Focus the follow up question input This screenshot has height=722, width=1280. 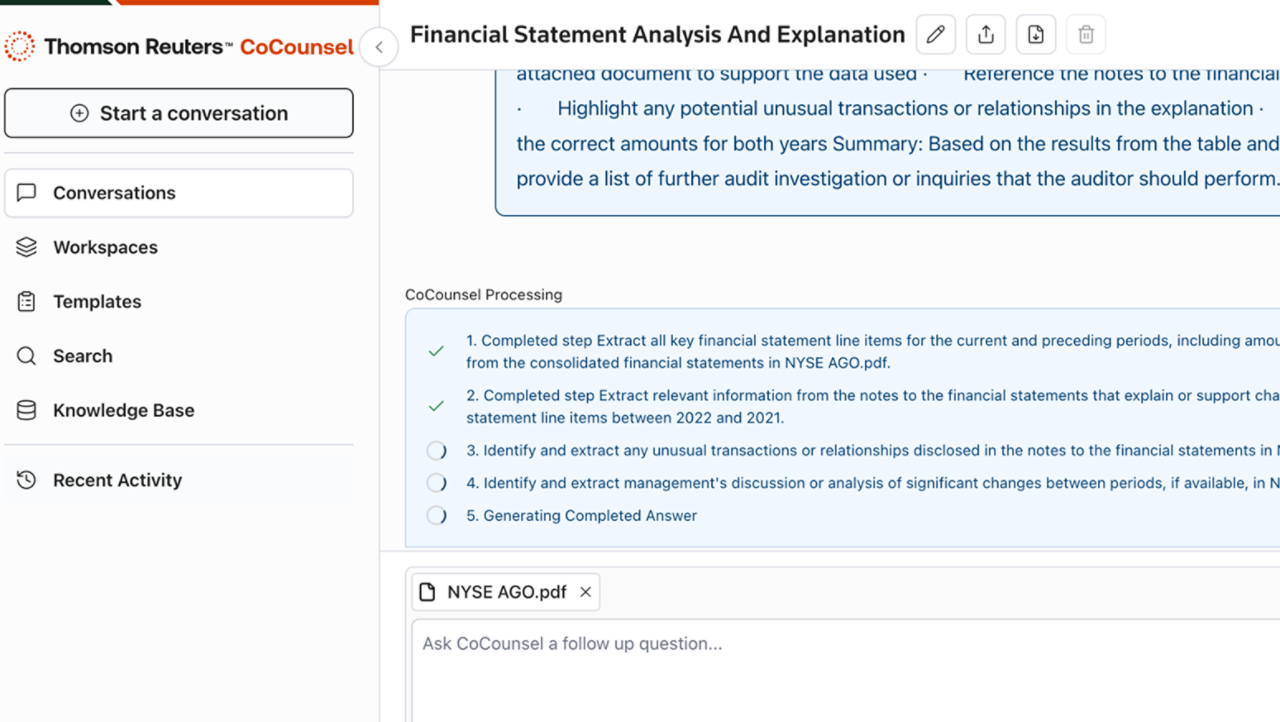[x=840, y=660]
